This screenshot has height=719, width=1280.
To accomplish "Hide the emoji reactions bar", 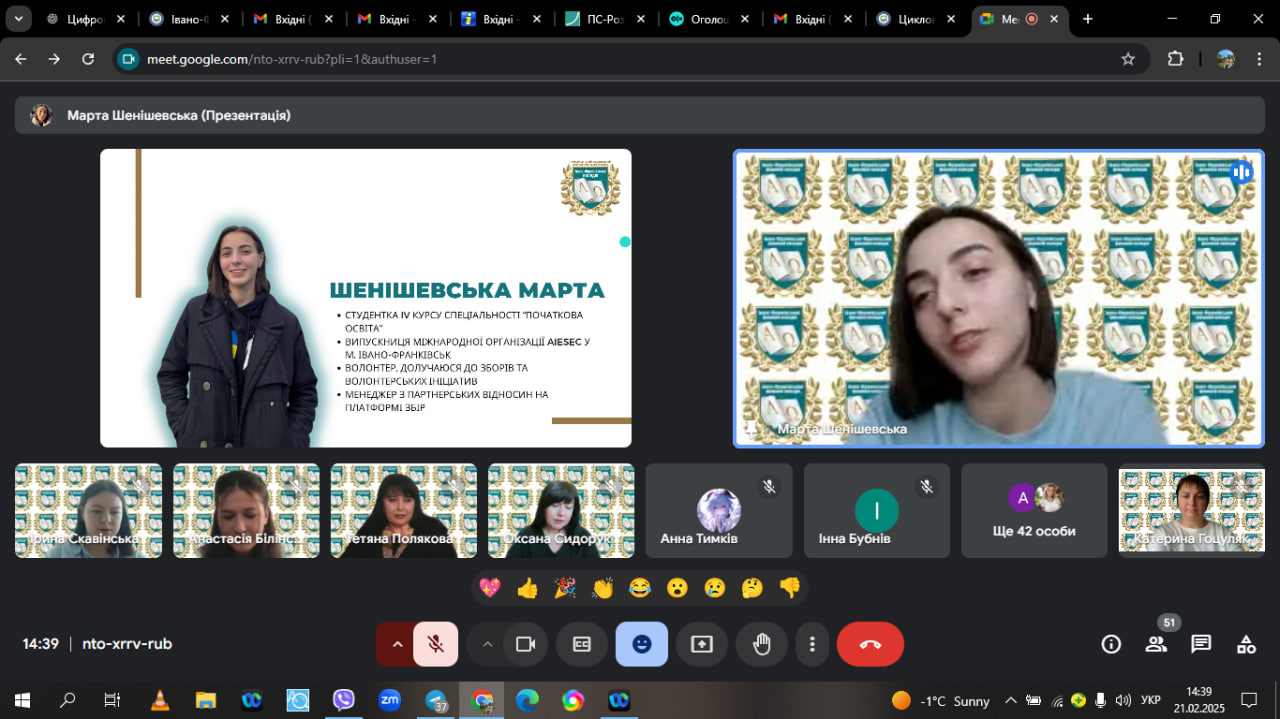I will tap(642, 644).
